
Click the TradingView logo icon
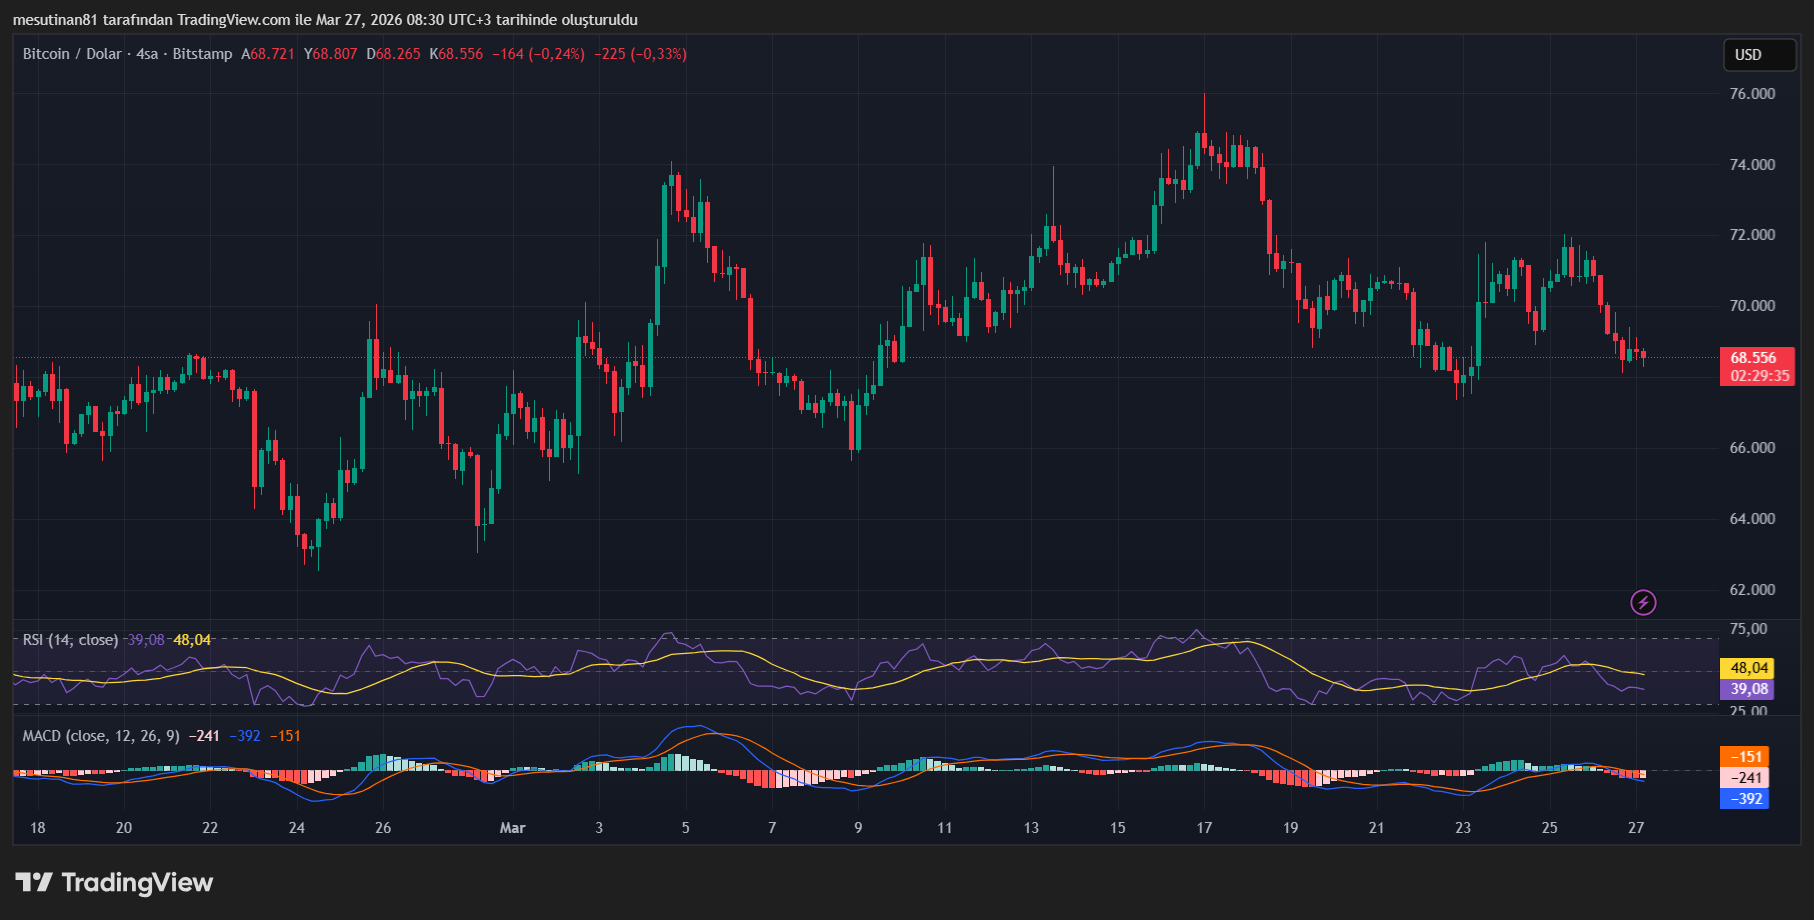click(33, 882)
